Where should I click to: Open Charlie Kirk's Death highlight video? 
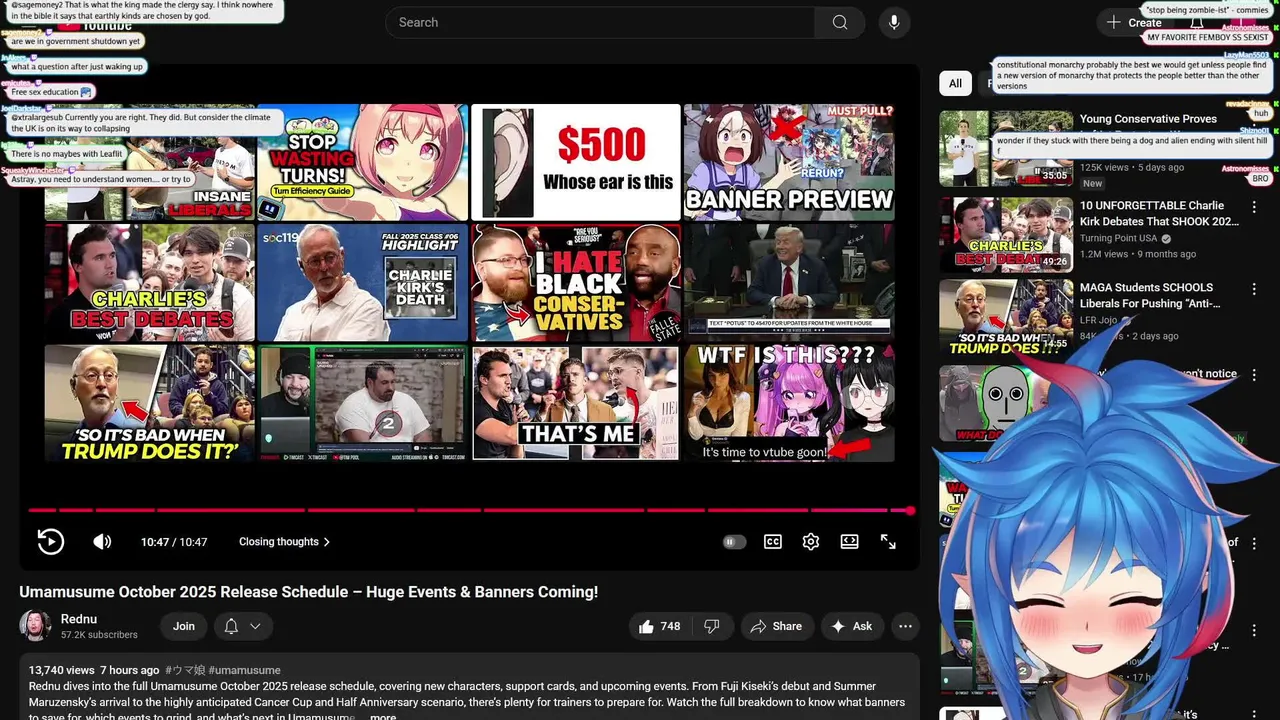coord(362,283)
